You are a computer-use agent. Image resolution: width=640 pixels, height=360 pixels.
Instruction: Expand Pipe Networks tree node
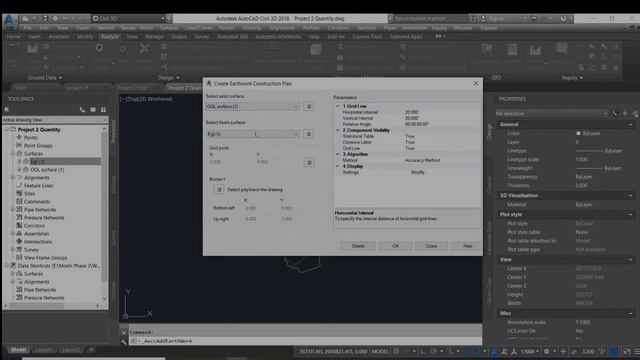pyautogui.click(x=13, y=210)
